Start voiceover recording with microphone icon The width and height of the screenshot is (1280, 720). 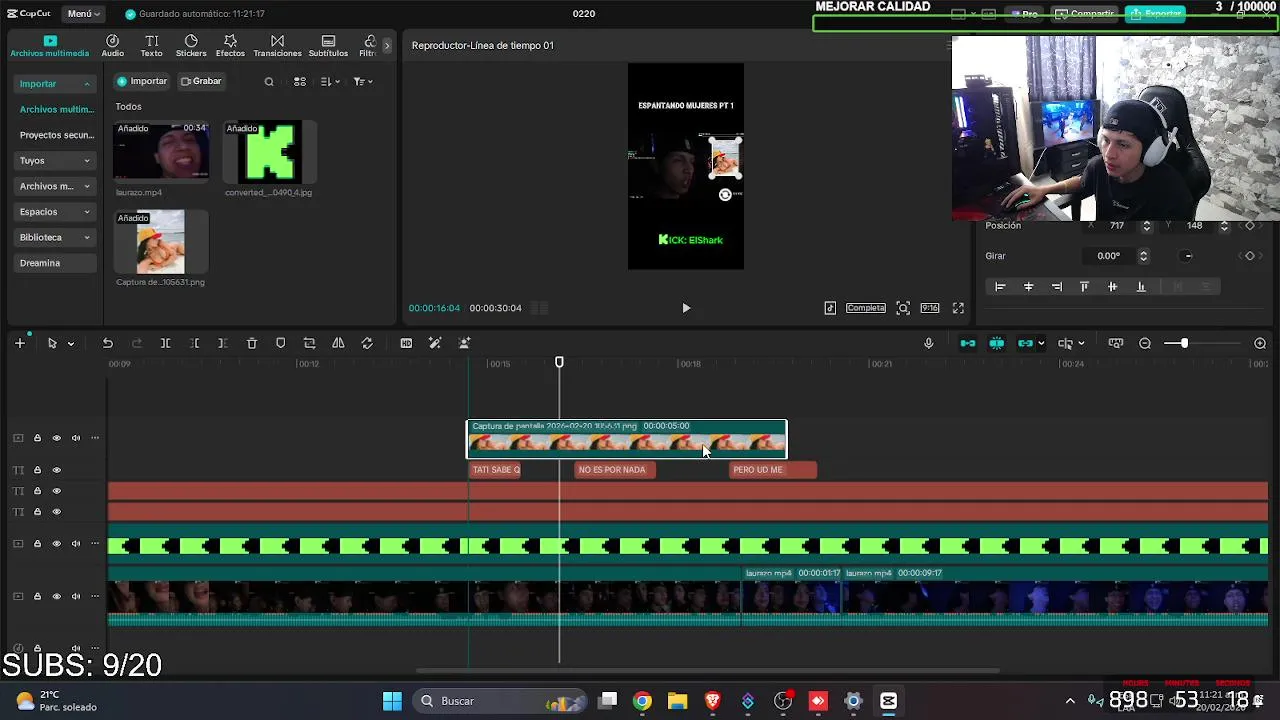point(929,343)
